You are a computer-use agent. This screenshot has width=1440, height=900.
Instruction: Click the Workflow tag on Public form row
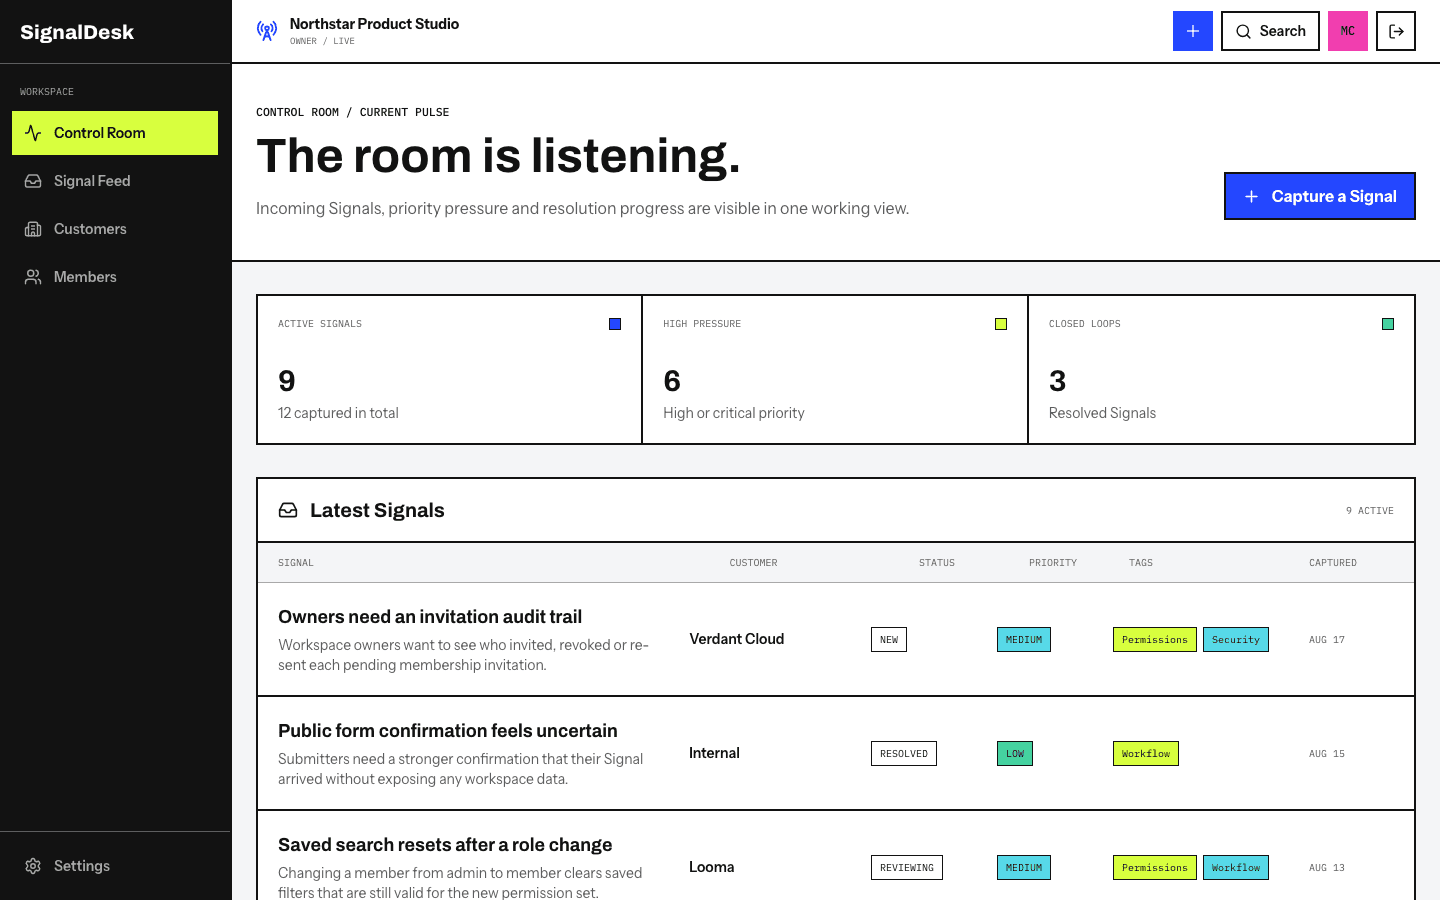(1146, 754)
